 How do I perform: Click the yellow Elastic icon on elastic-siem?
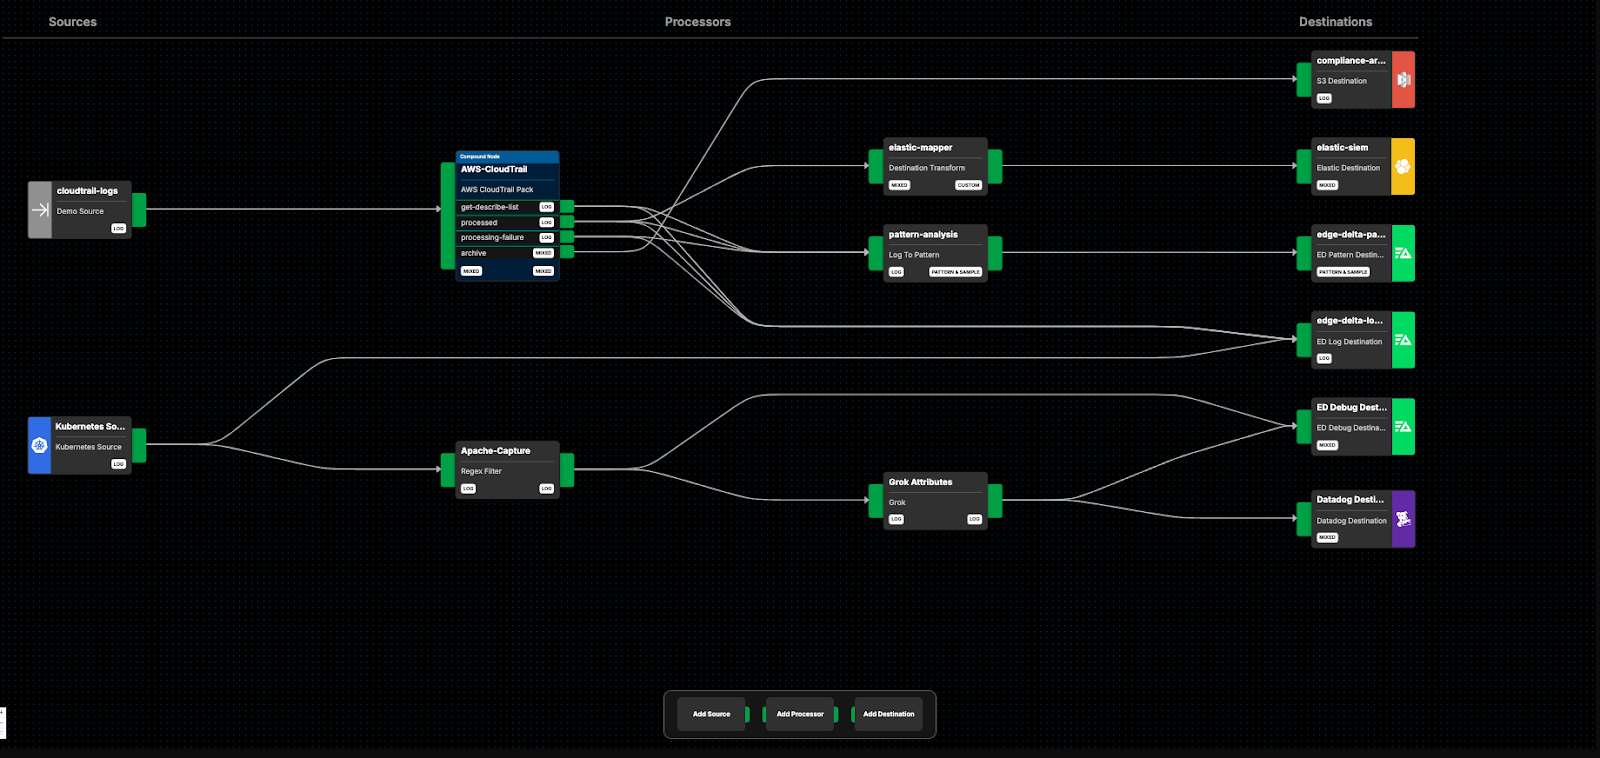point(1403,167)
